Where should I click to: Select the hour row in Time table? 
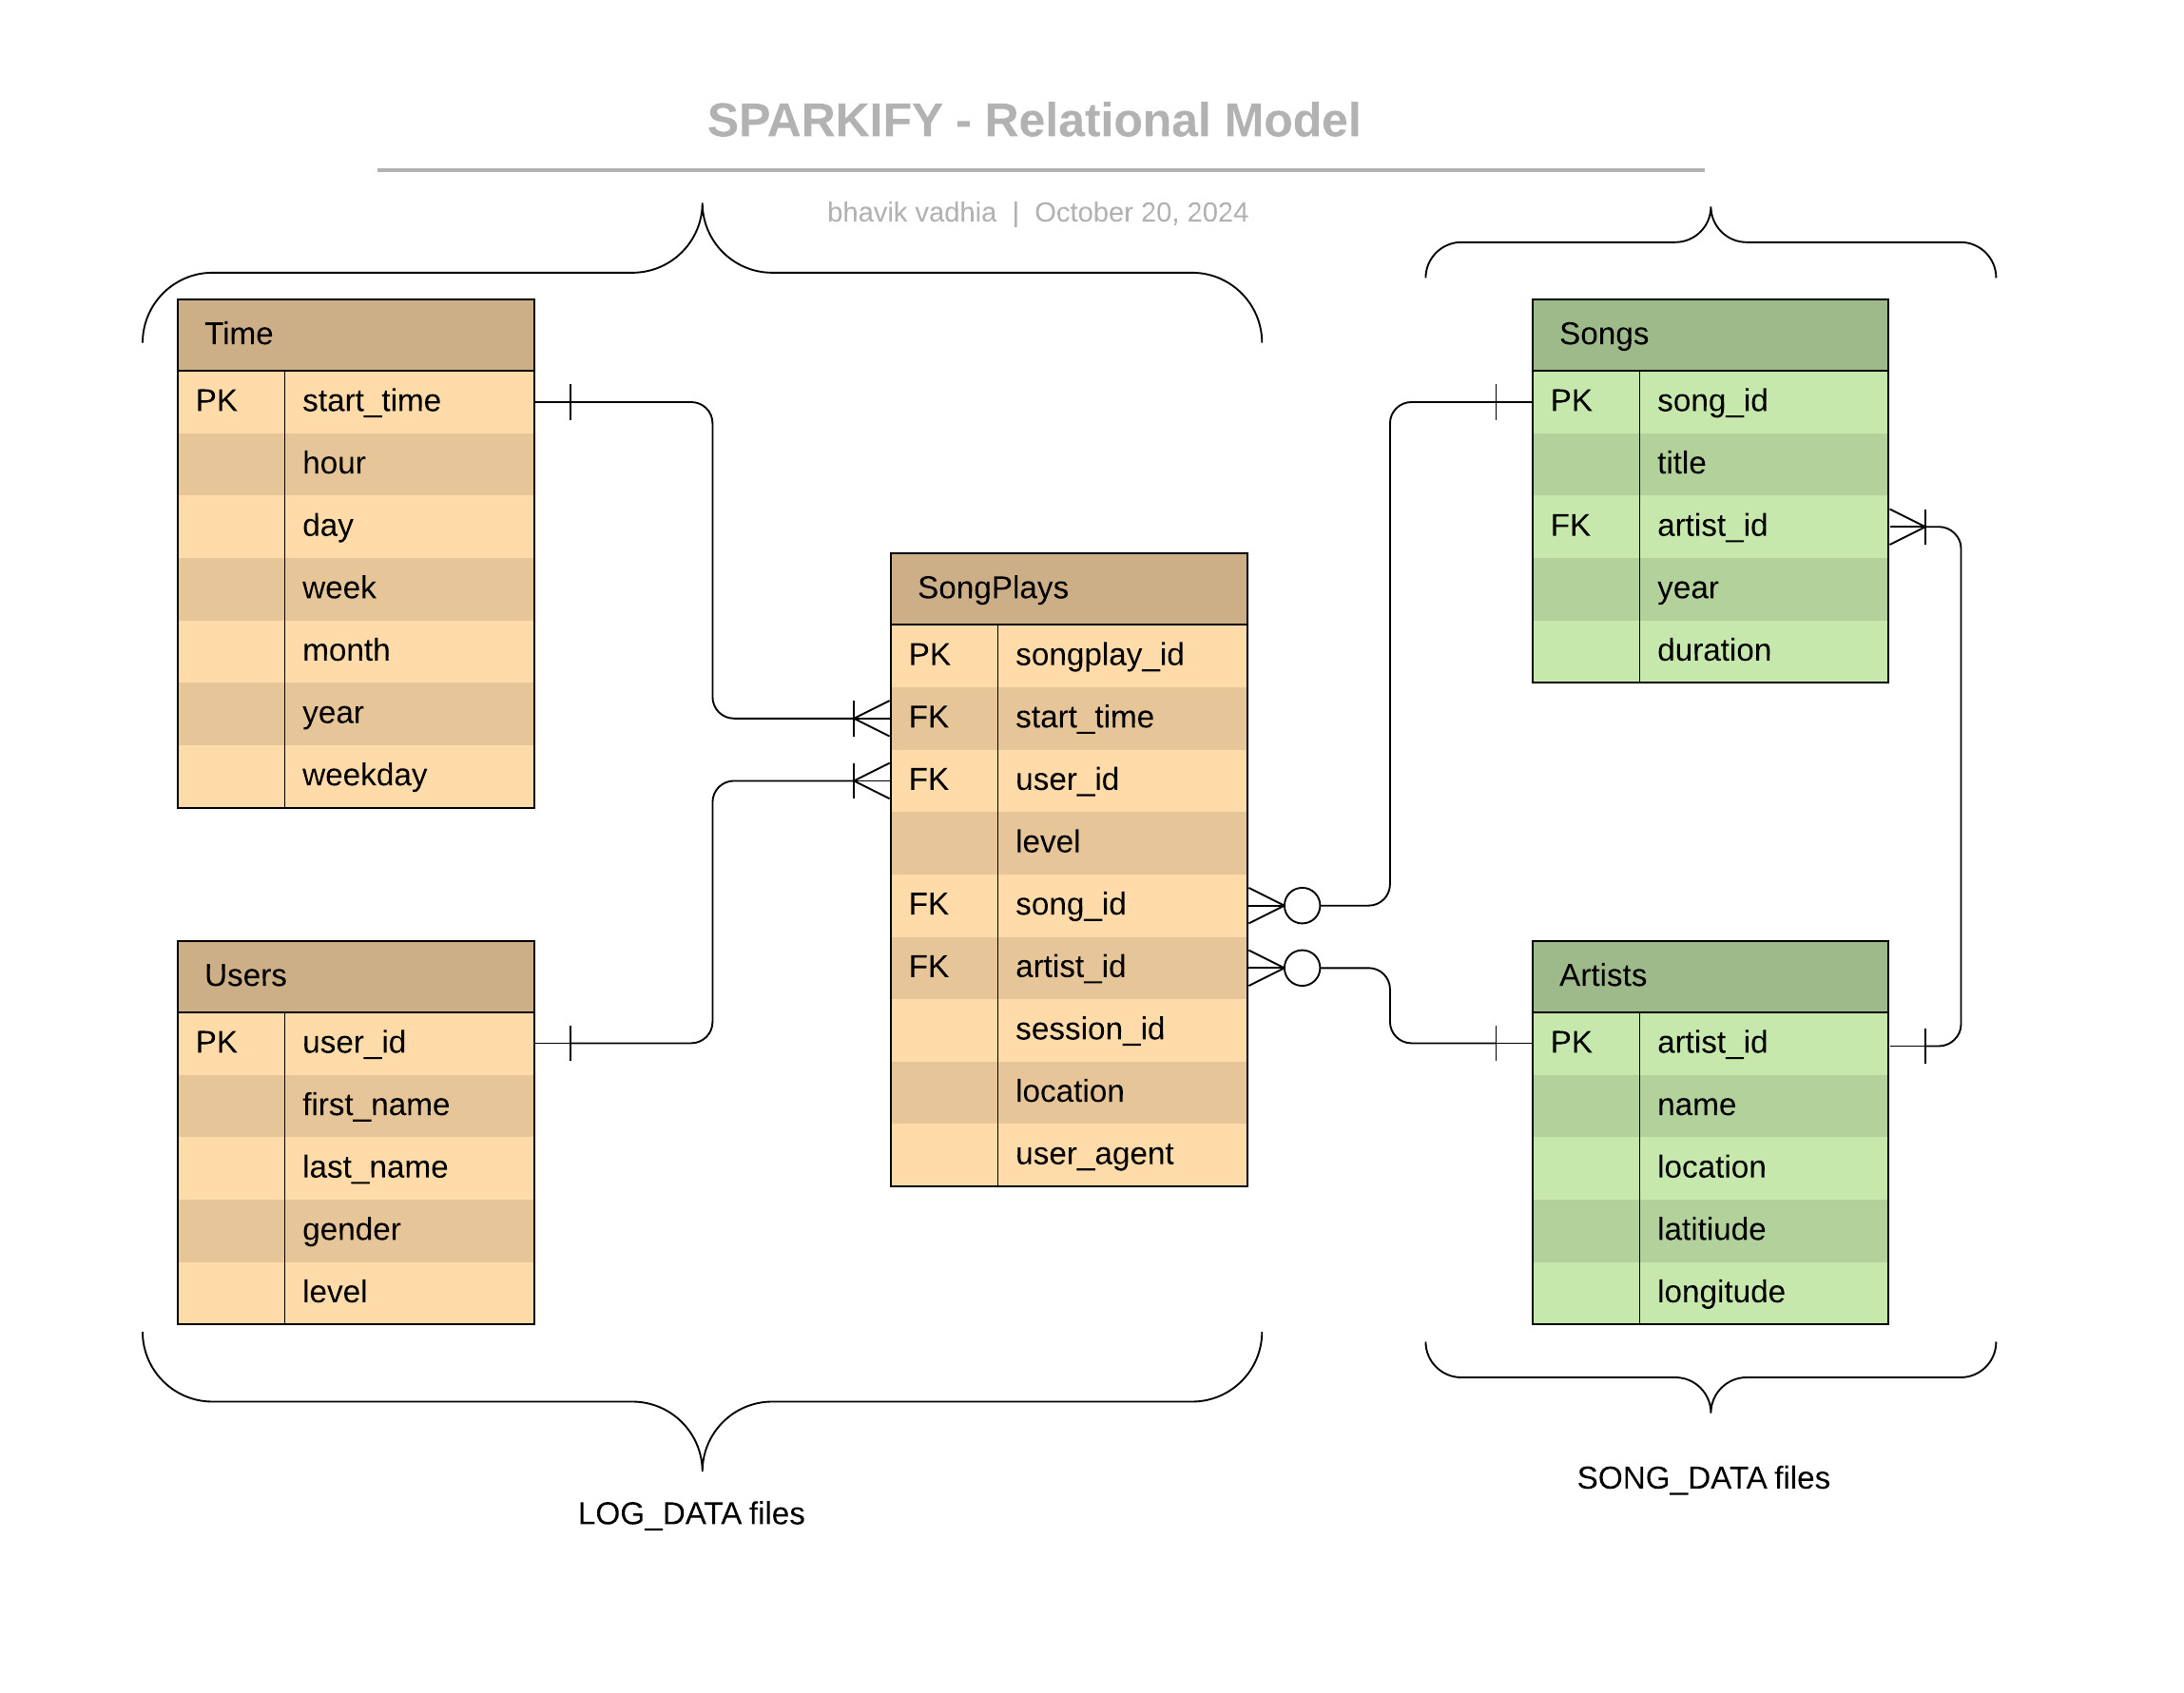point(356,464)
